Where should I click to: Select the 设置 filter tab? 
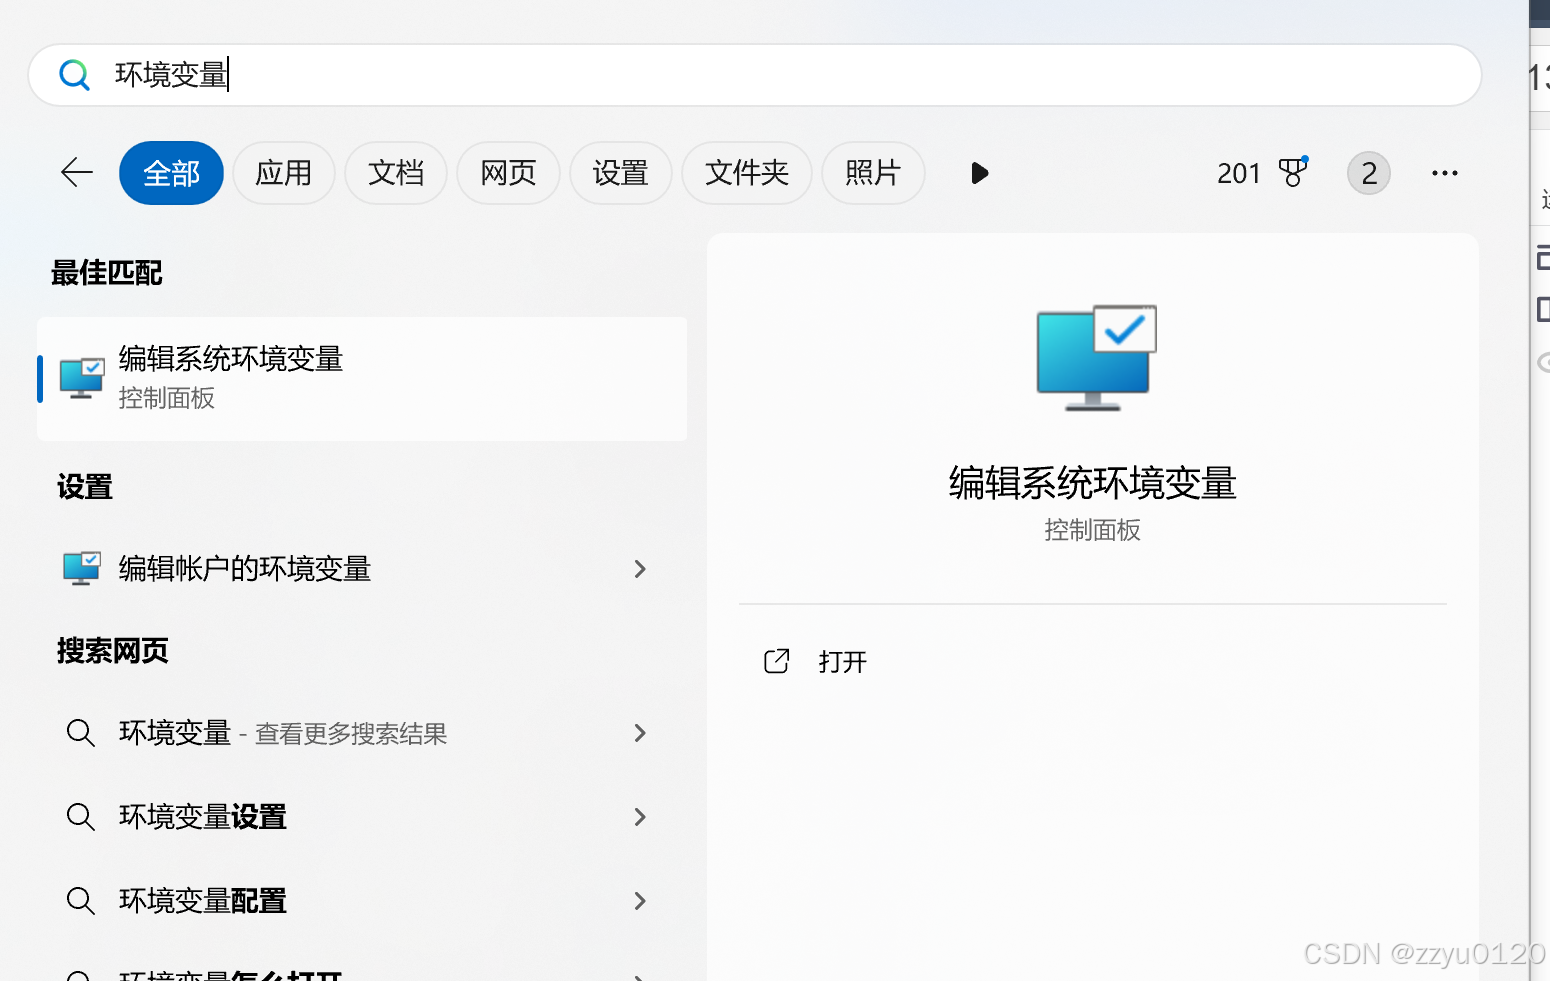click(x=620, y=173)
